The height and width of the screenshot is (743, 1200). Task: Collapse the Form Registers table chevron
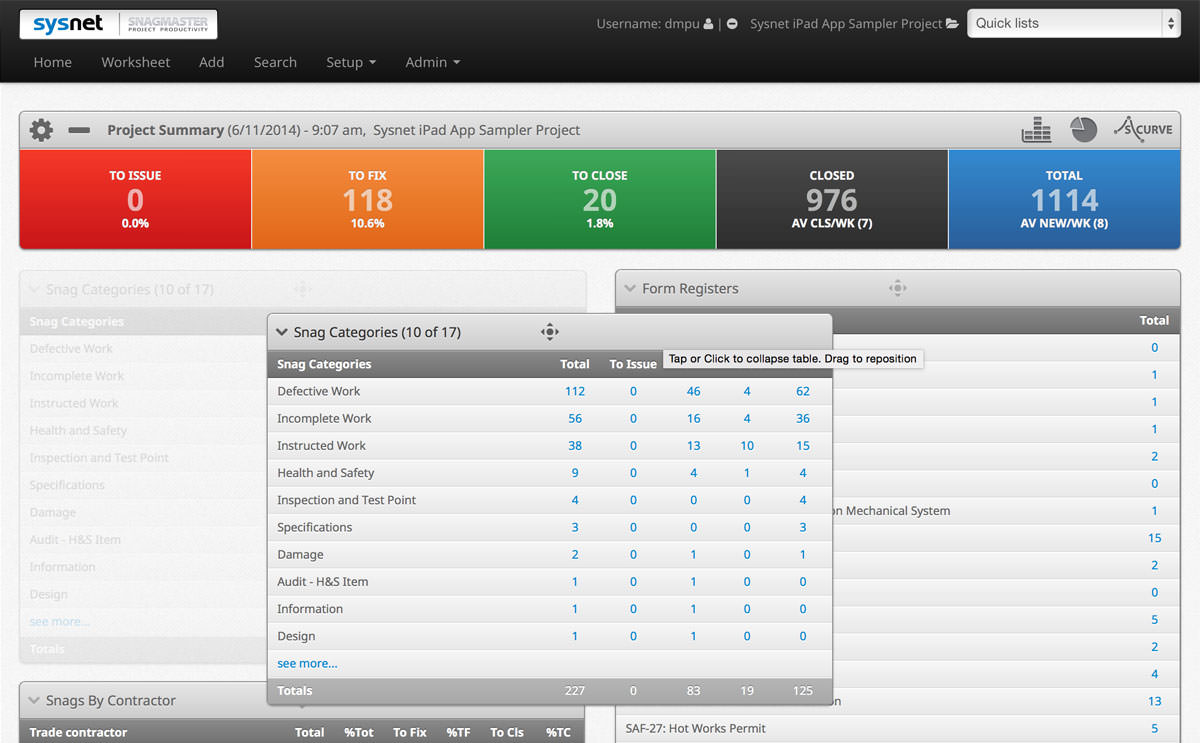630,288
